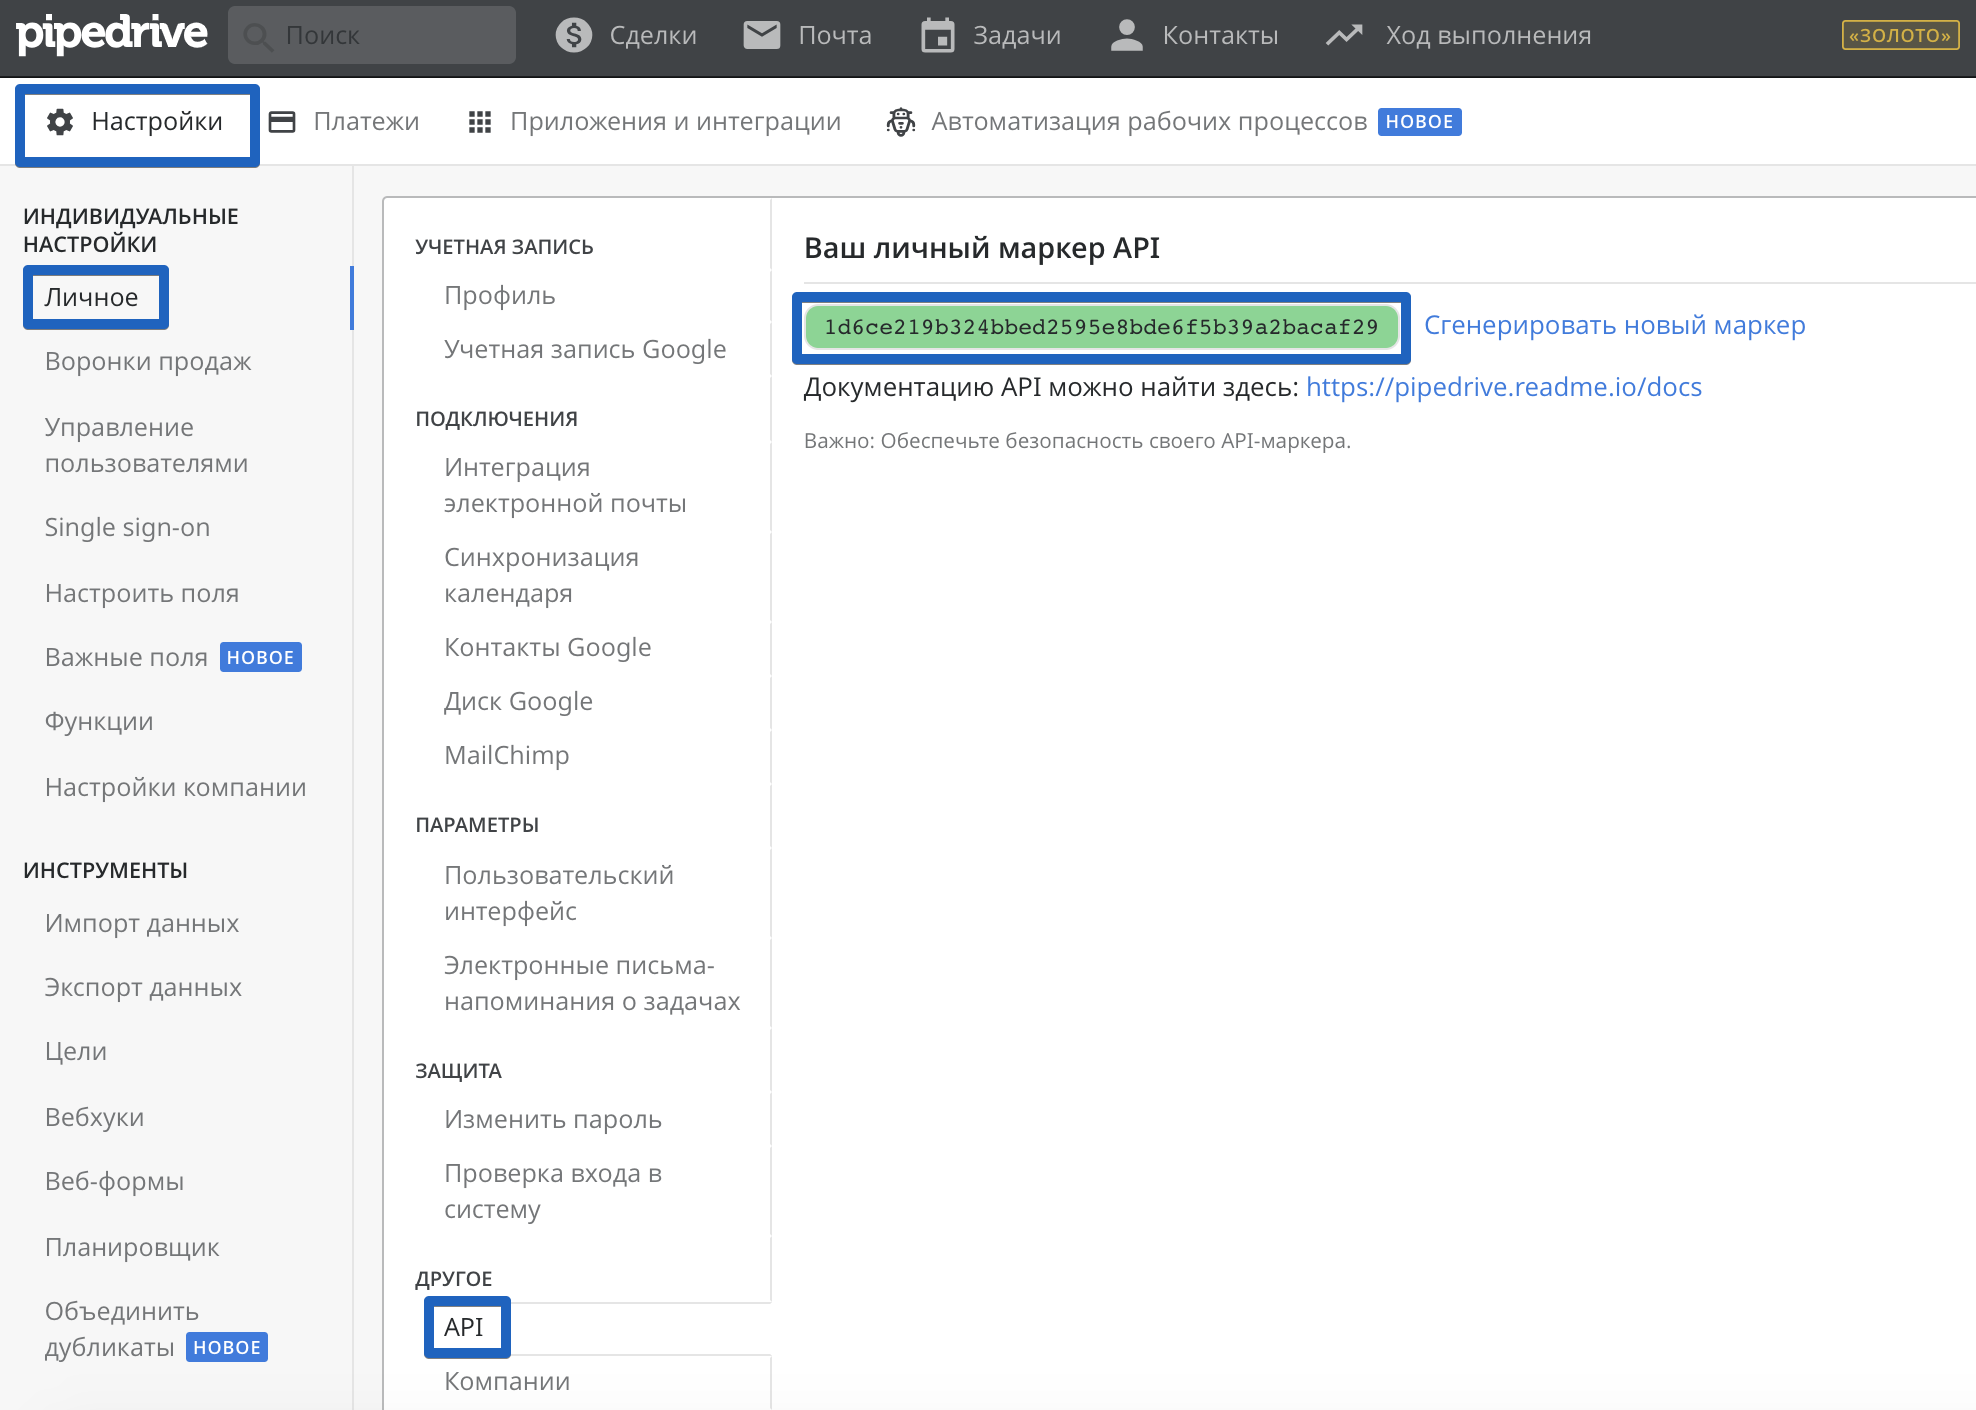Open Импорт данных tool
Viewport: 1976px width, 1410px height.
point(142,923)
